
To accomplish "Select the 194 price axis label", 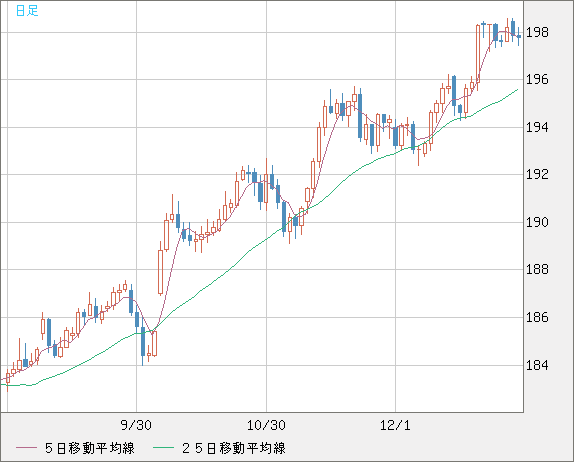I will (537, 127).
